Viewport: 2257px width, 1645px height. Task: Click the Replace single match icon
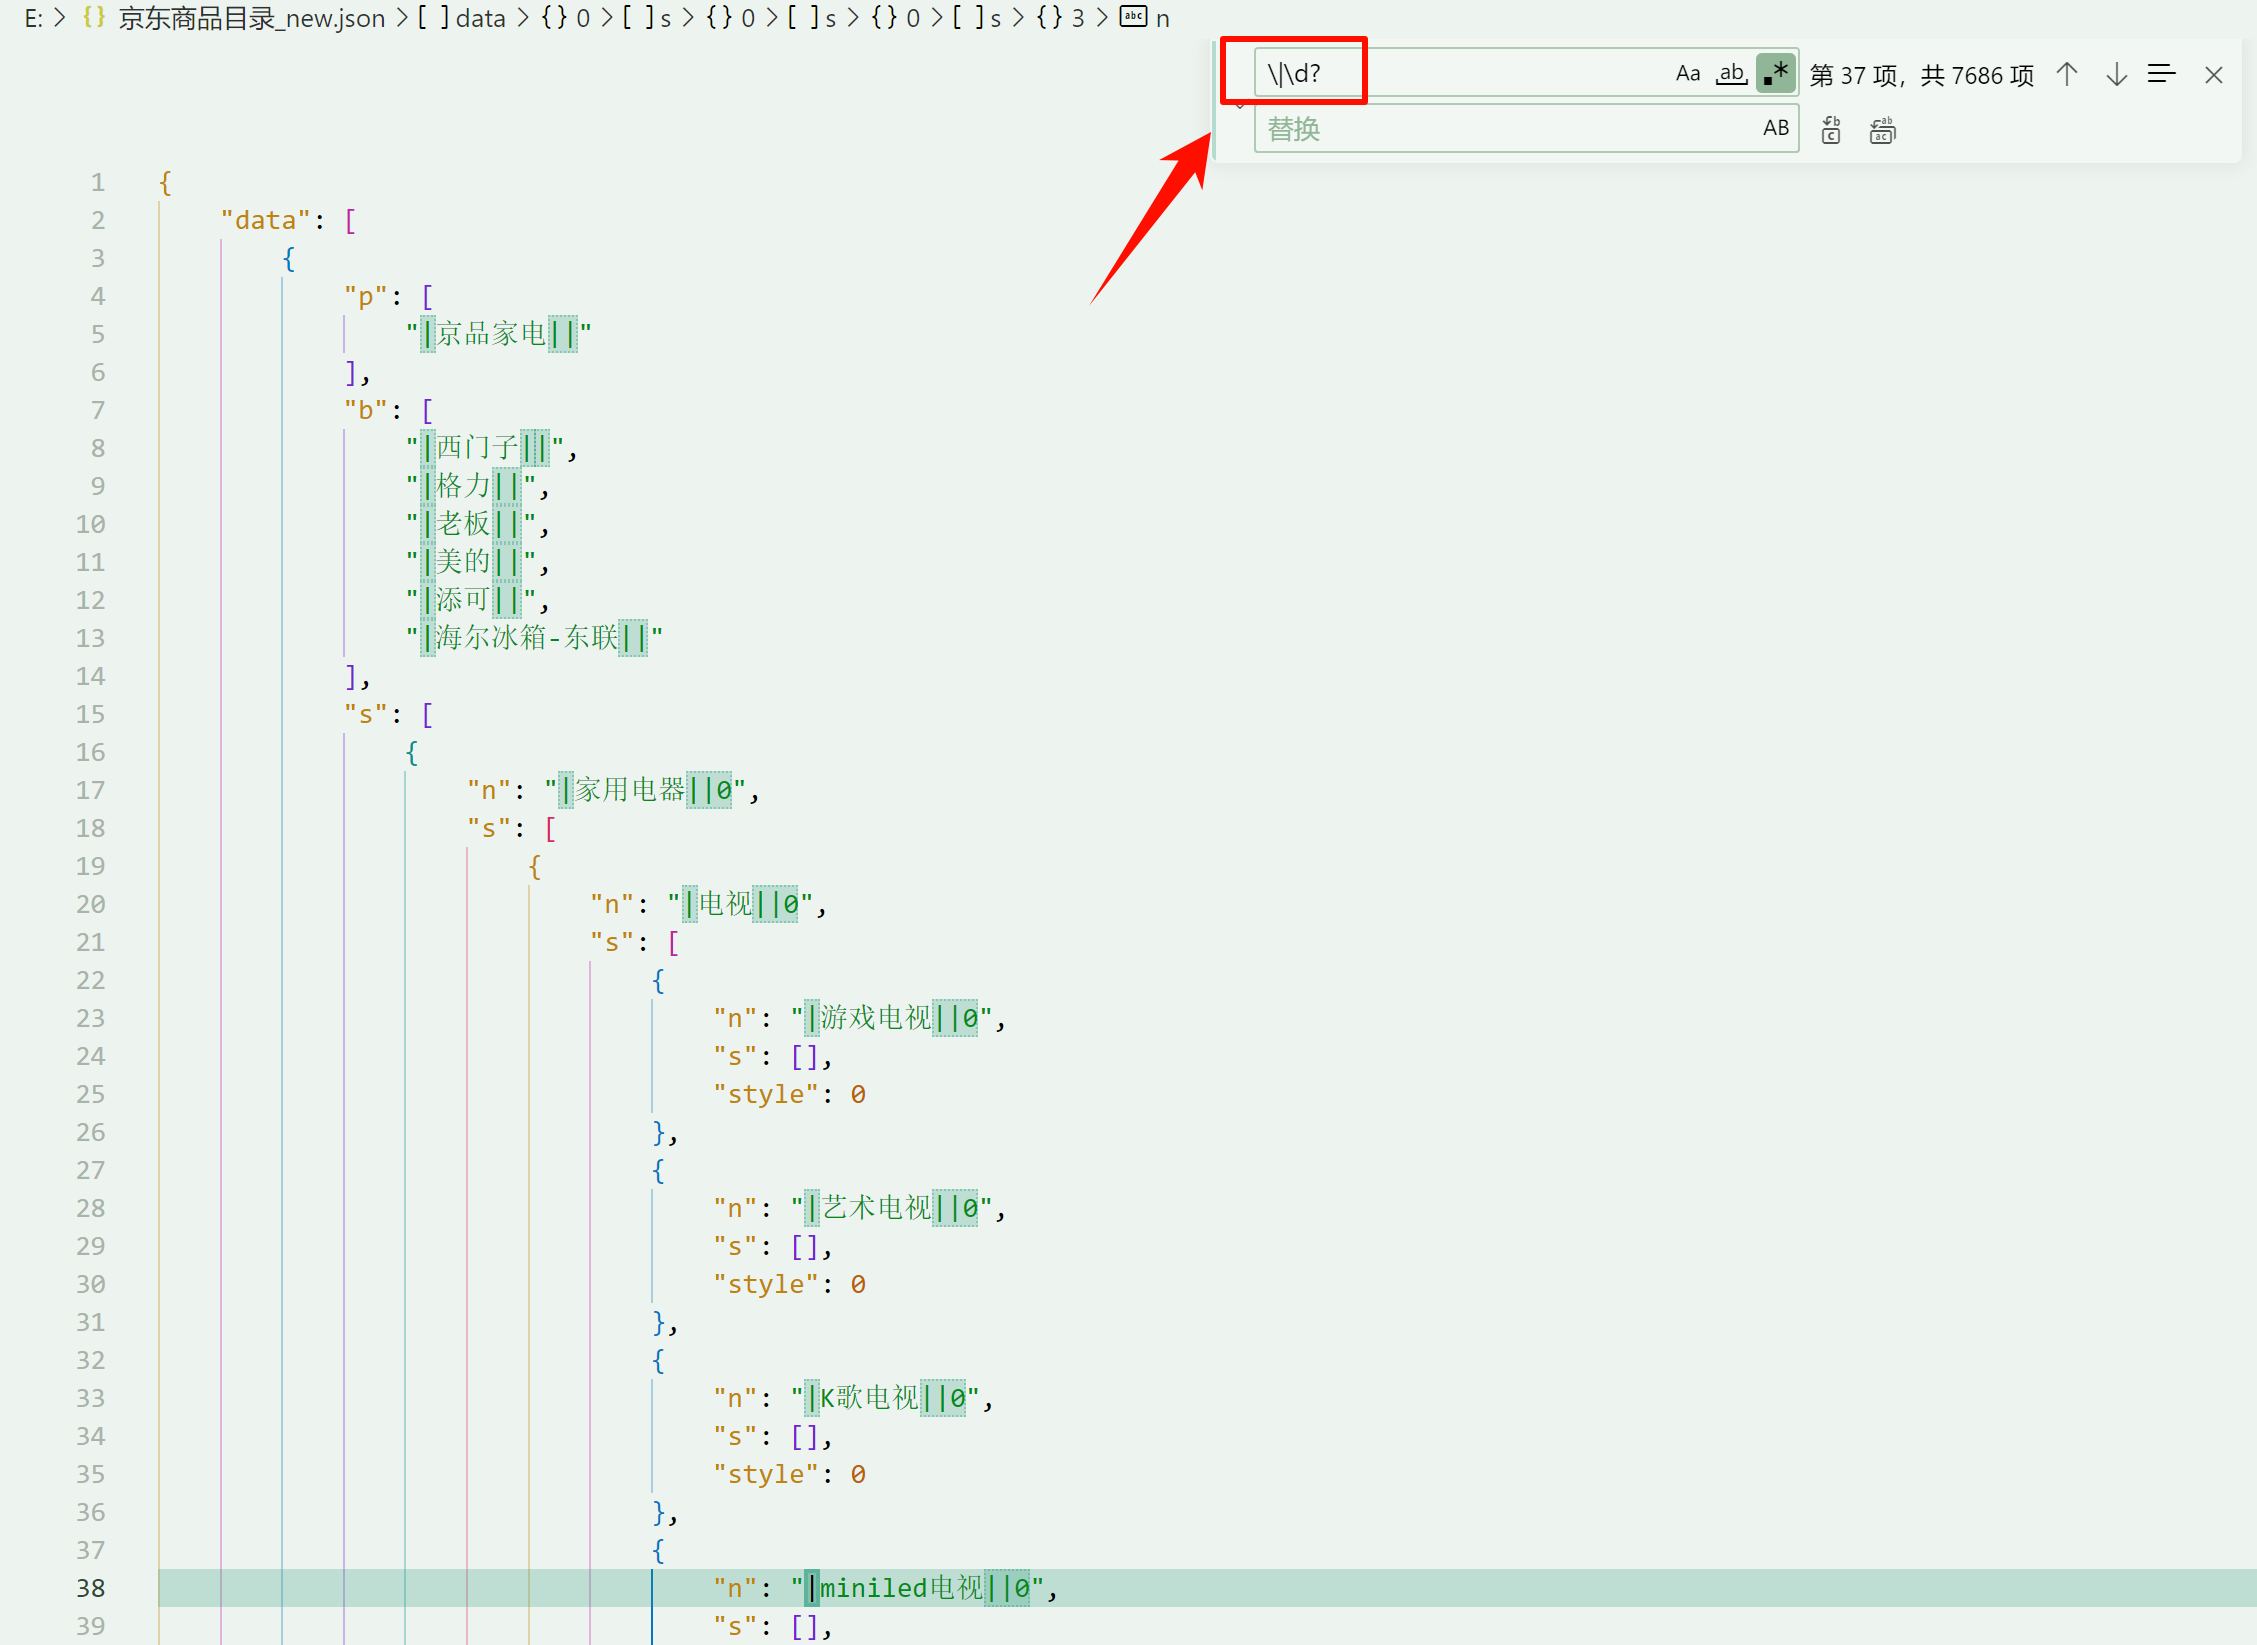[x=1830, y=130]
